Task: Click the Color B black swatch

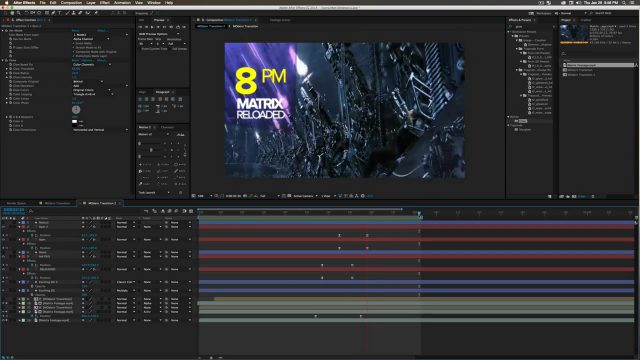Action: [74, 125]
